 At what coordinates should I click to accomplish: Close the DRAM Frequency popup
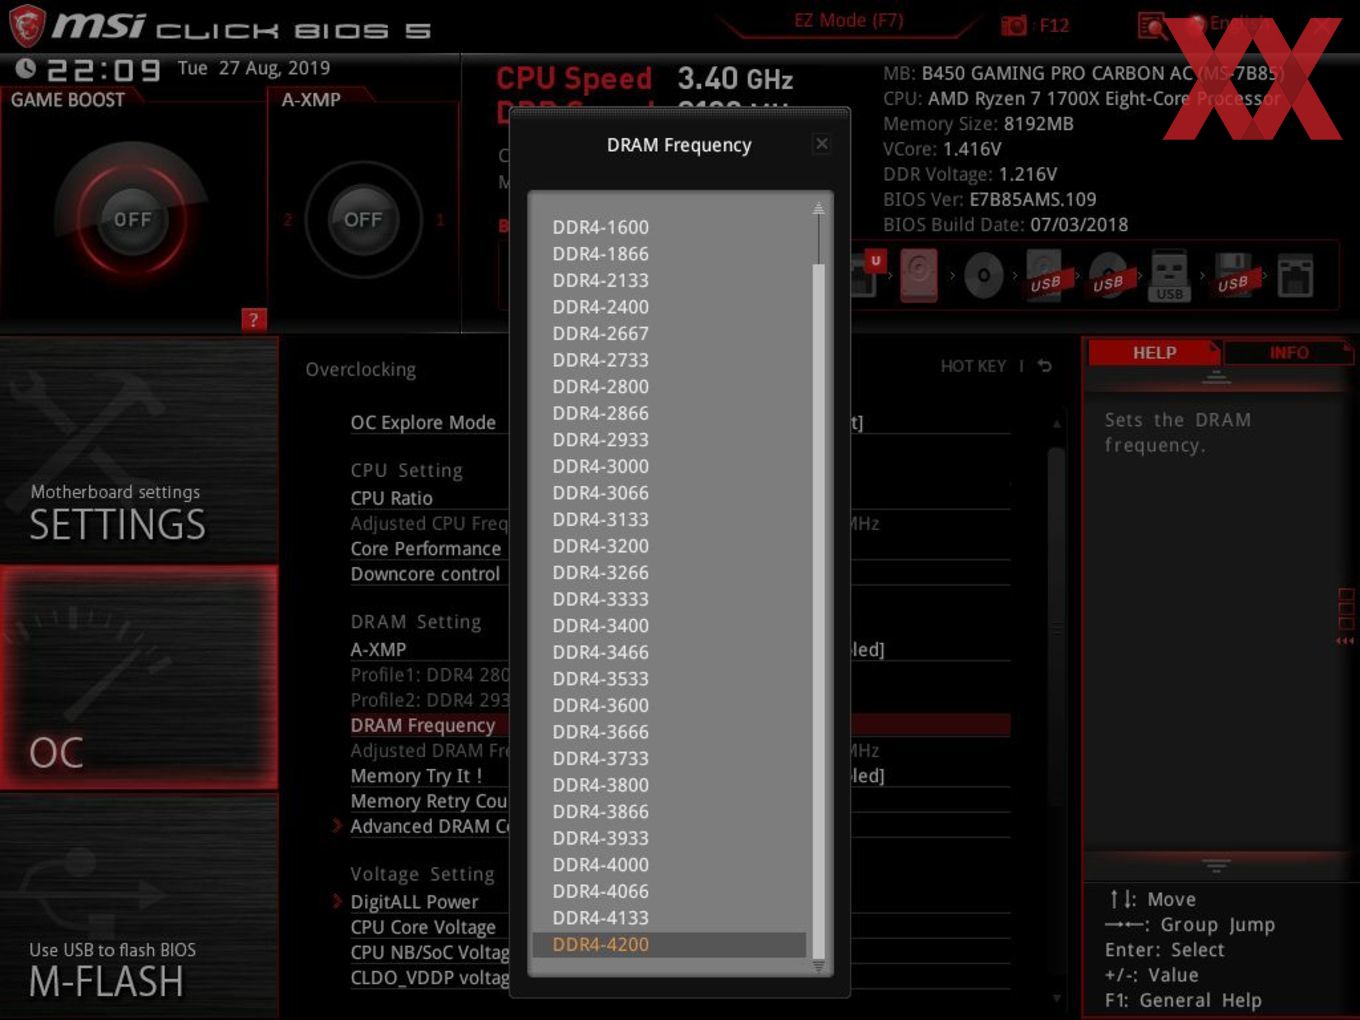(x=822, y=144)
